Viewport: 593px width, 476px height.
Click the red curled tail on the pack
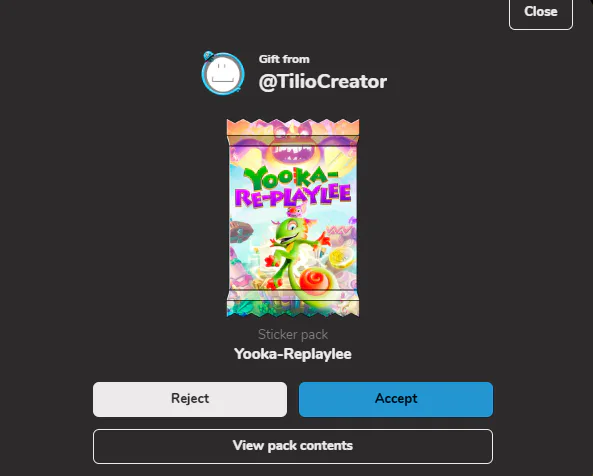point(314,281)
